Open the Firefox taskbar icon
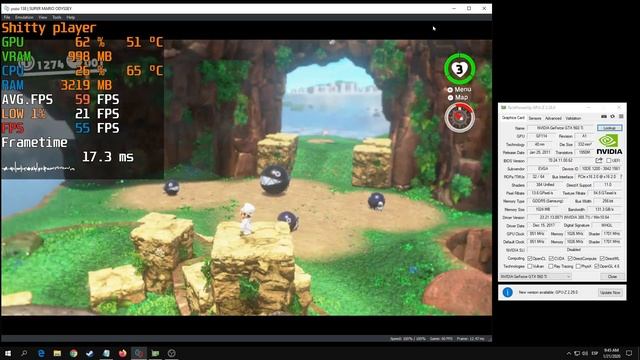 click(122, 353)
